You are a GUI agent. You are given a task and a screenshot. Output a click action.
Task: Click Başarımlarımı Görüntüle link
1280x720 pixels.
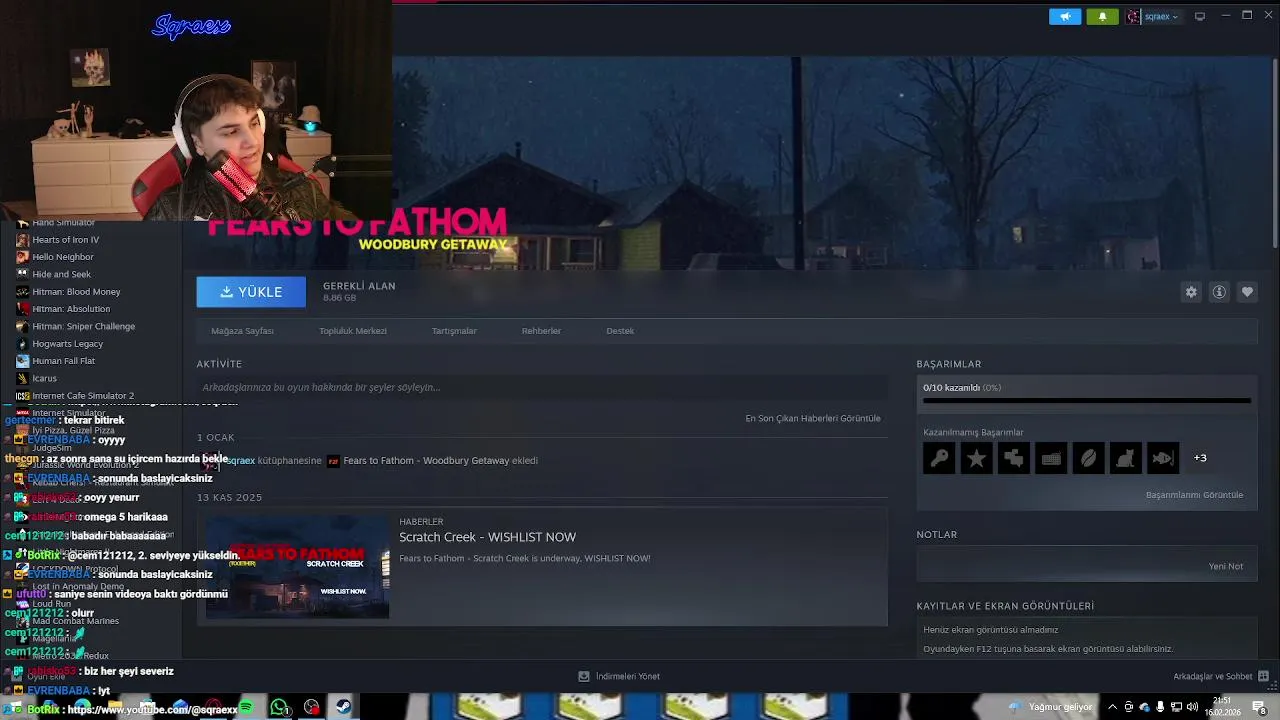tap(1194, 495)
